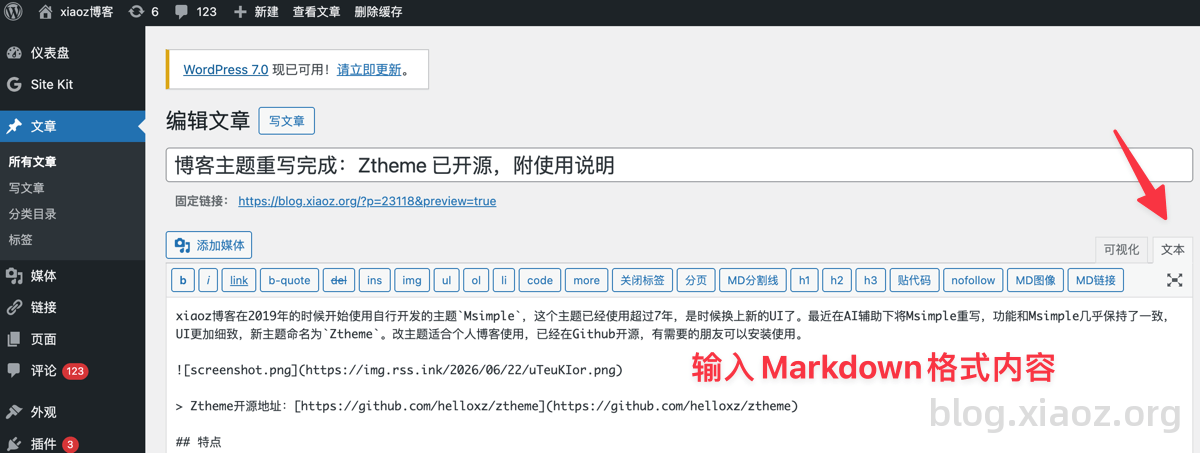Viewport: 1200px width, 453px height.
Task: Open 评论 in the sidebar
Action: [x=72, y=371]
